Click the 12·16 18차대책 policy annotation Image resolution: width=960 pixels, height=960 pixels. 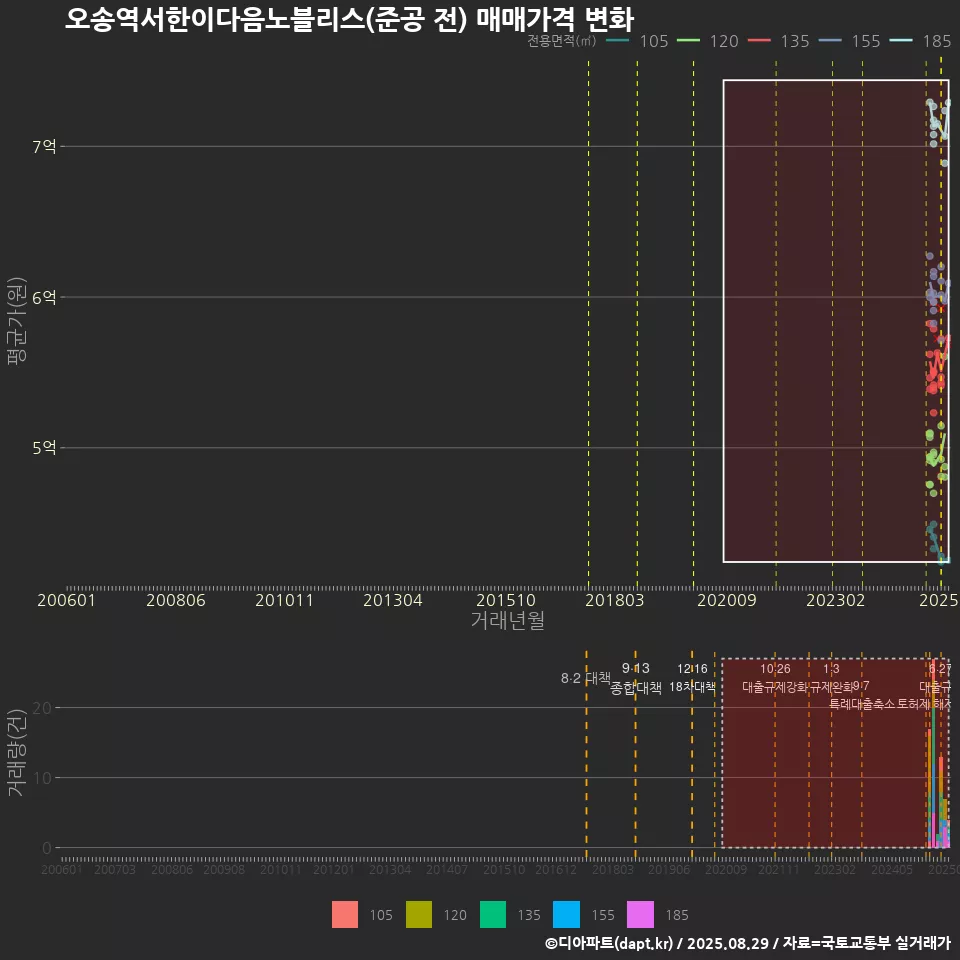click(x=692, y=678)
